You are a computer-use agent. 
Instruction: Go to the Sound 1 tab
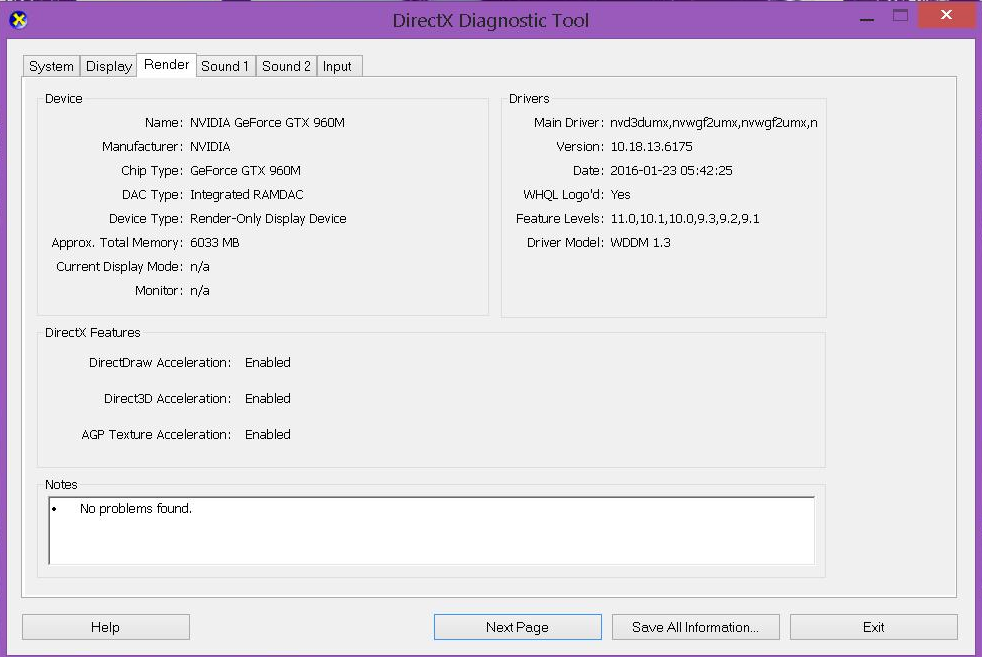pos(225,66)
